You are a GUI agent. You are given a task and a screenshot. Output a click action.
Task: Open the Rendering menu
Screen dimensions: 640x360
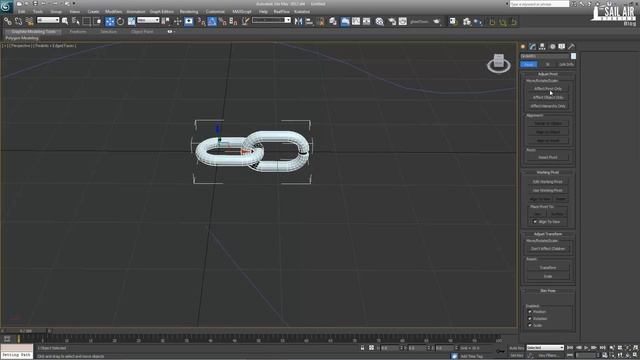[189, 11]
